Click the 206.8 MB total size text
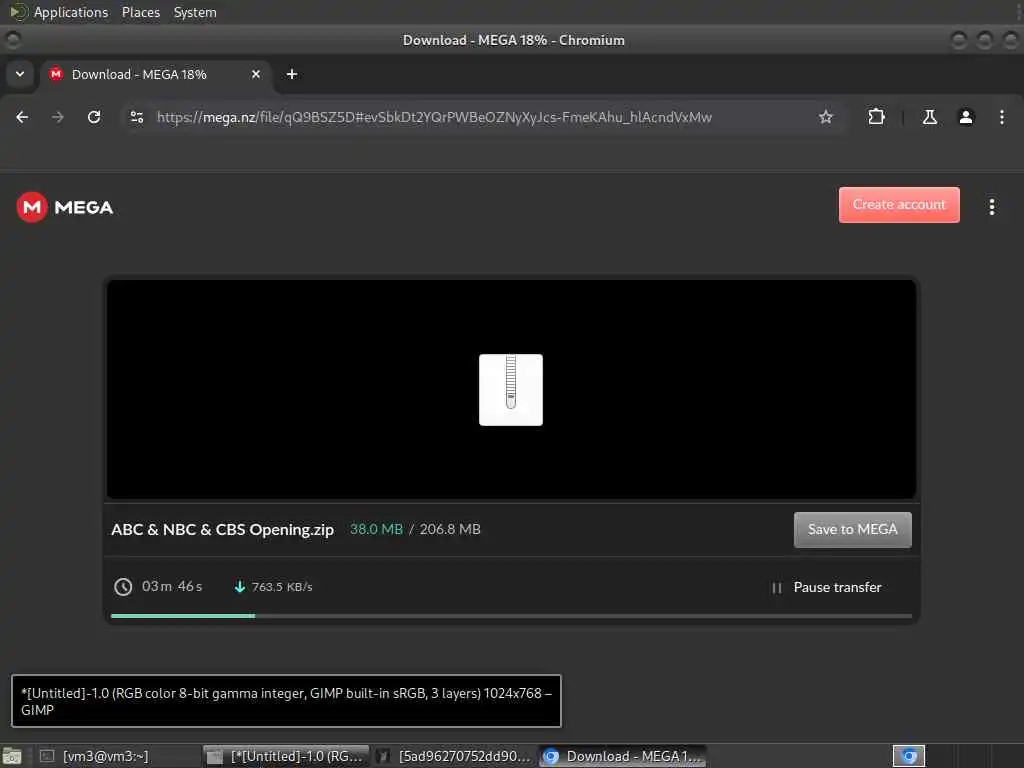Screen dimensions: 1024x768 [x=450, y=530]
